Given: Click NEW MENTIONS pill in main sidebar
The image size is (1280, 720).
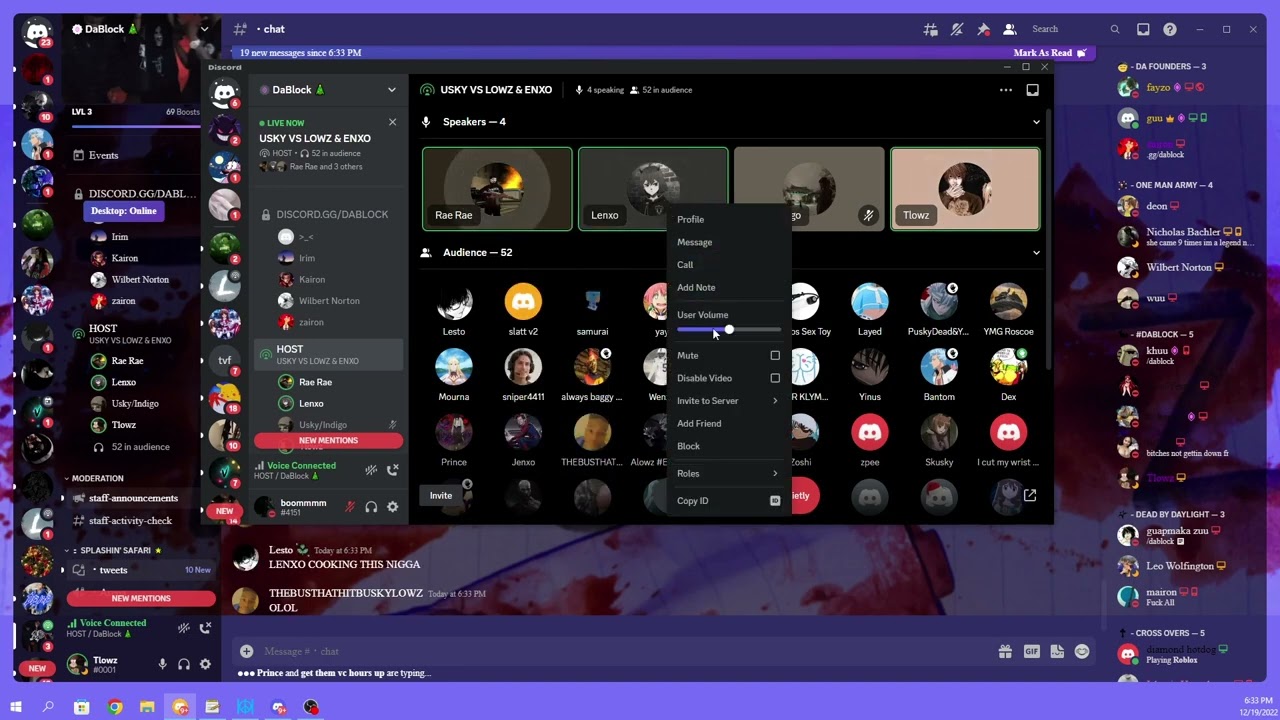Looking at the screenshot, I should pos(141,598).
